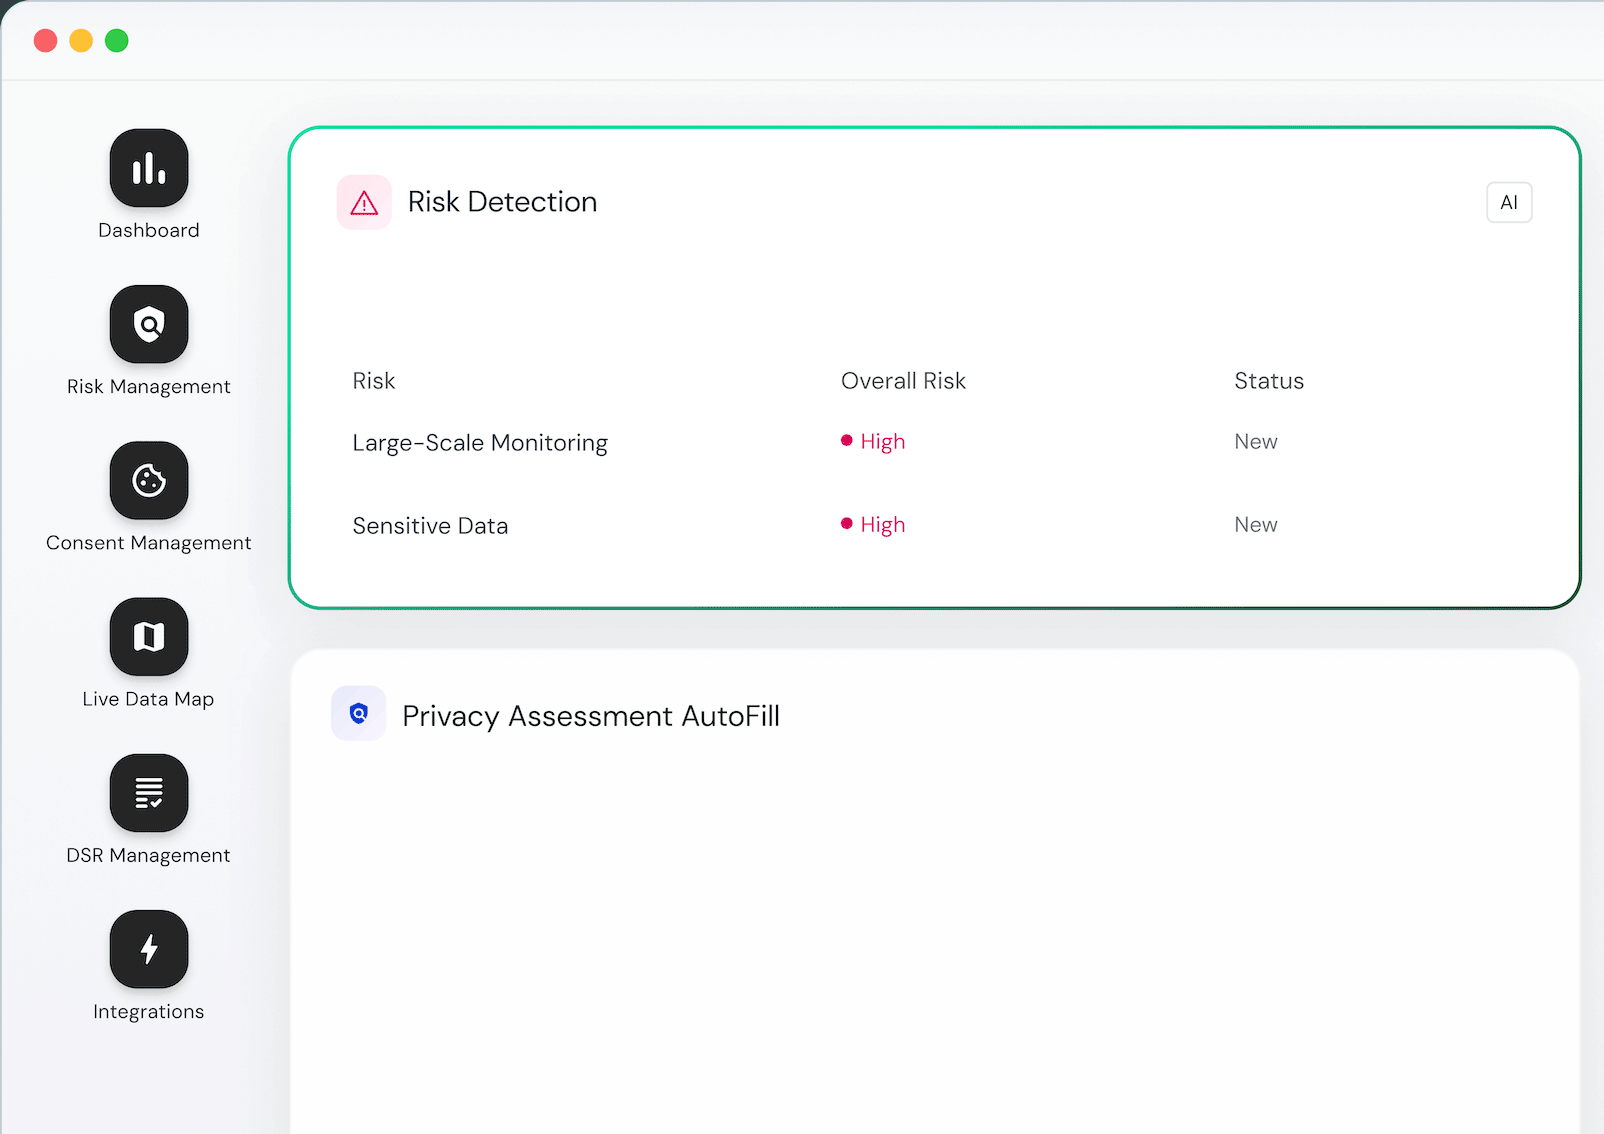
Task: Click the Status column header
Action: (x=1269, y=381)
